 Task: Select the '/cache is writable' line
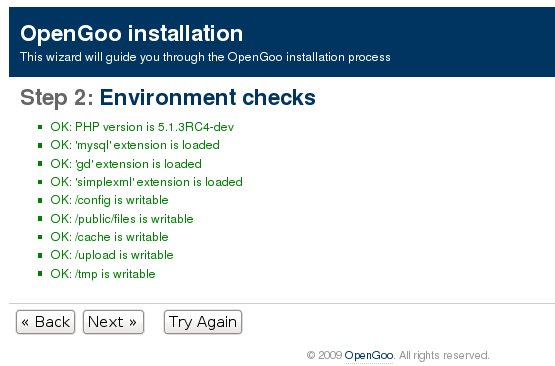[x=109, y=237]
